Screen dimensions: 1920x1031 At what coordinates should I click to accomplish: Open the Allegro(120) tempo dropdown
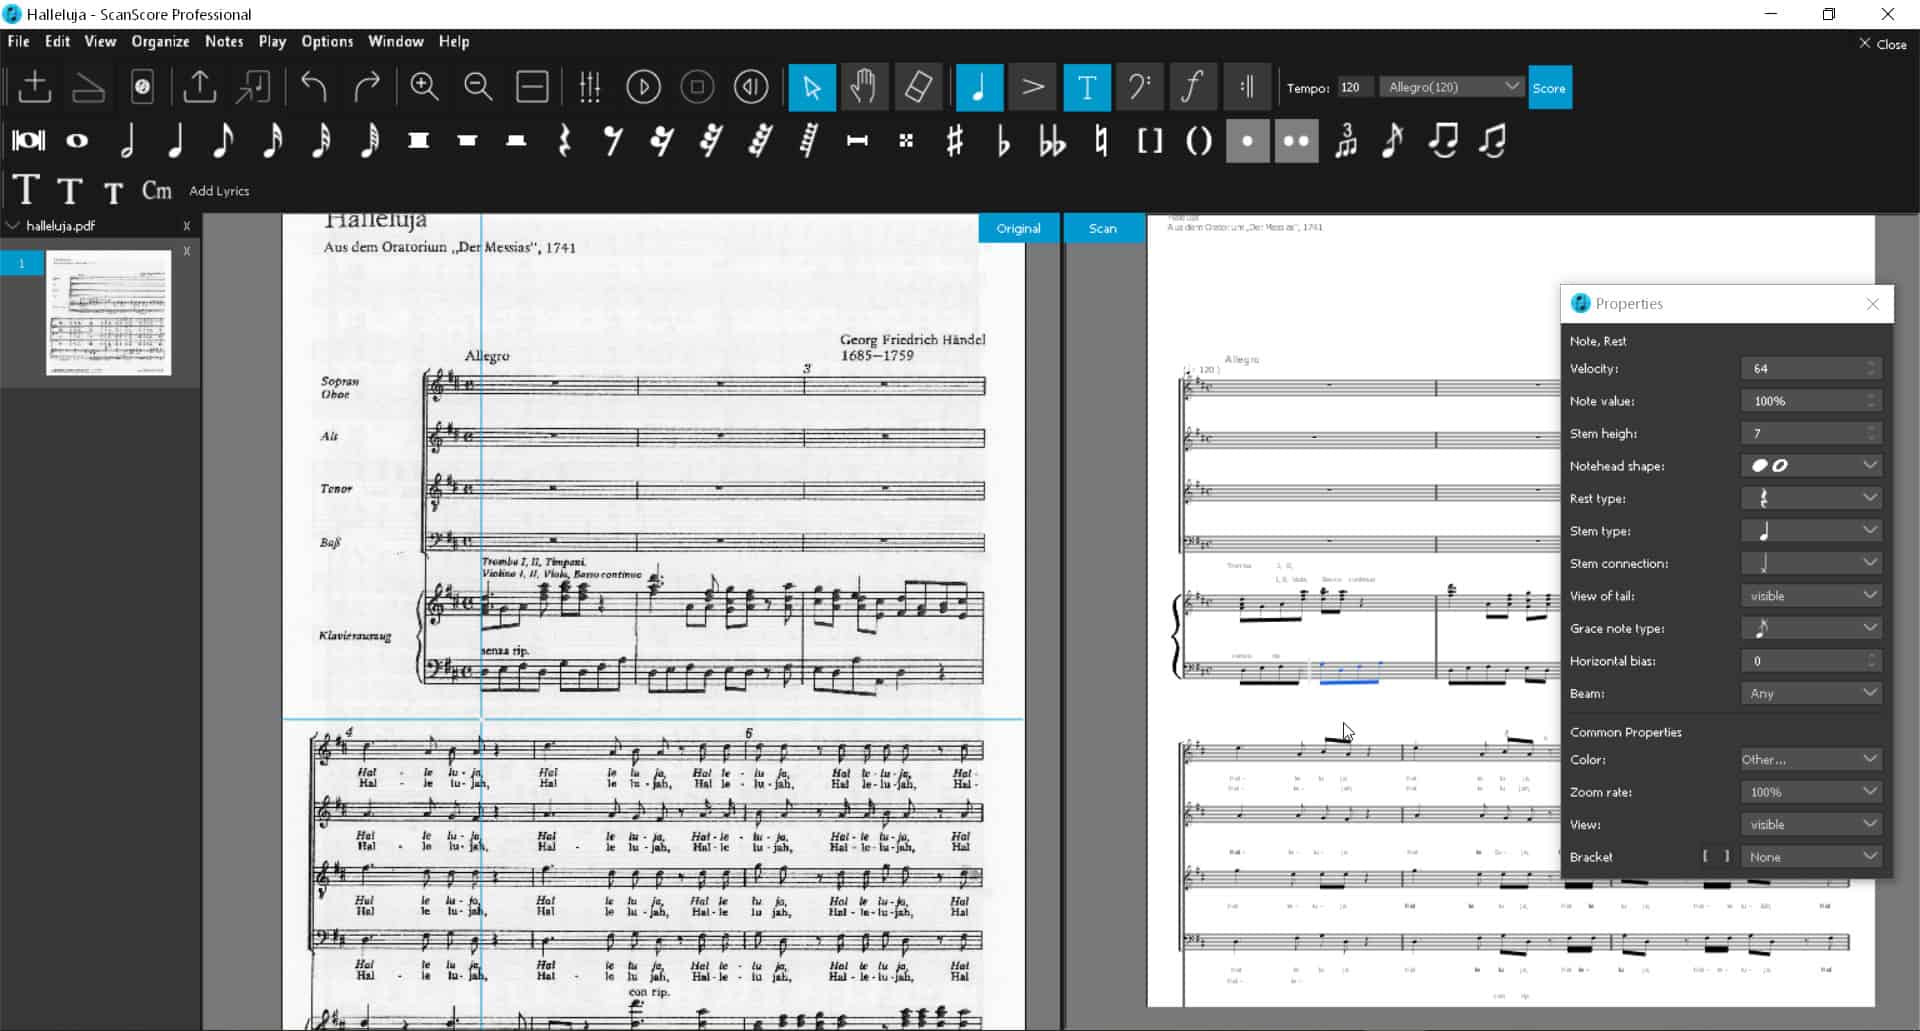click(1452, 87)
